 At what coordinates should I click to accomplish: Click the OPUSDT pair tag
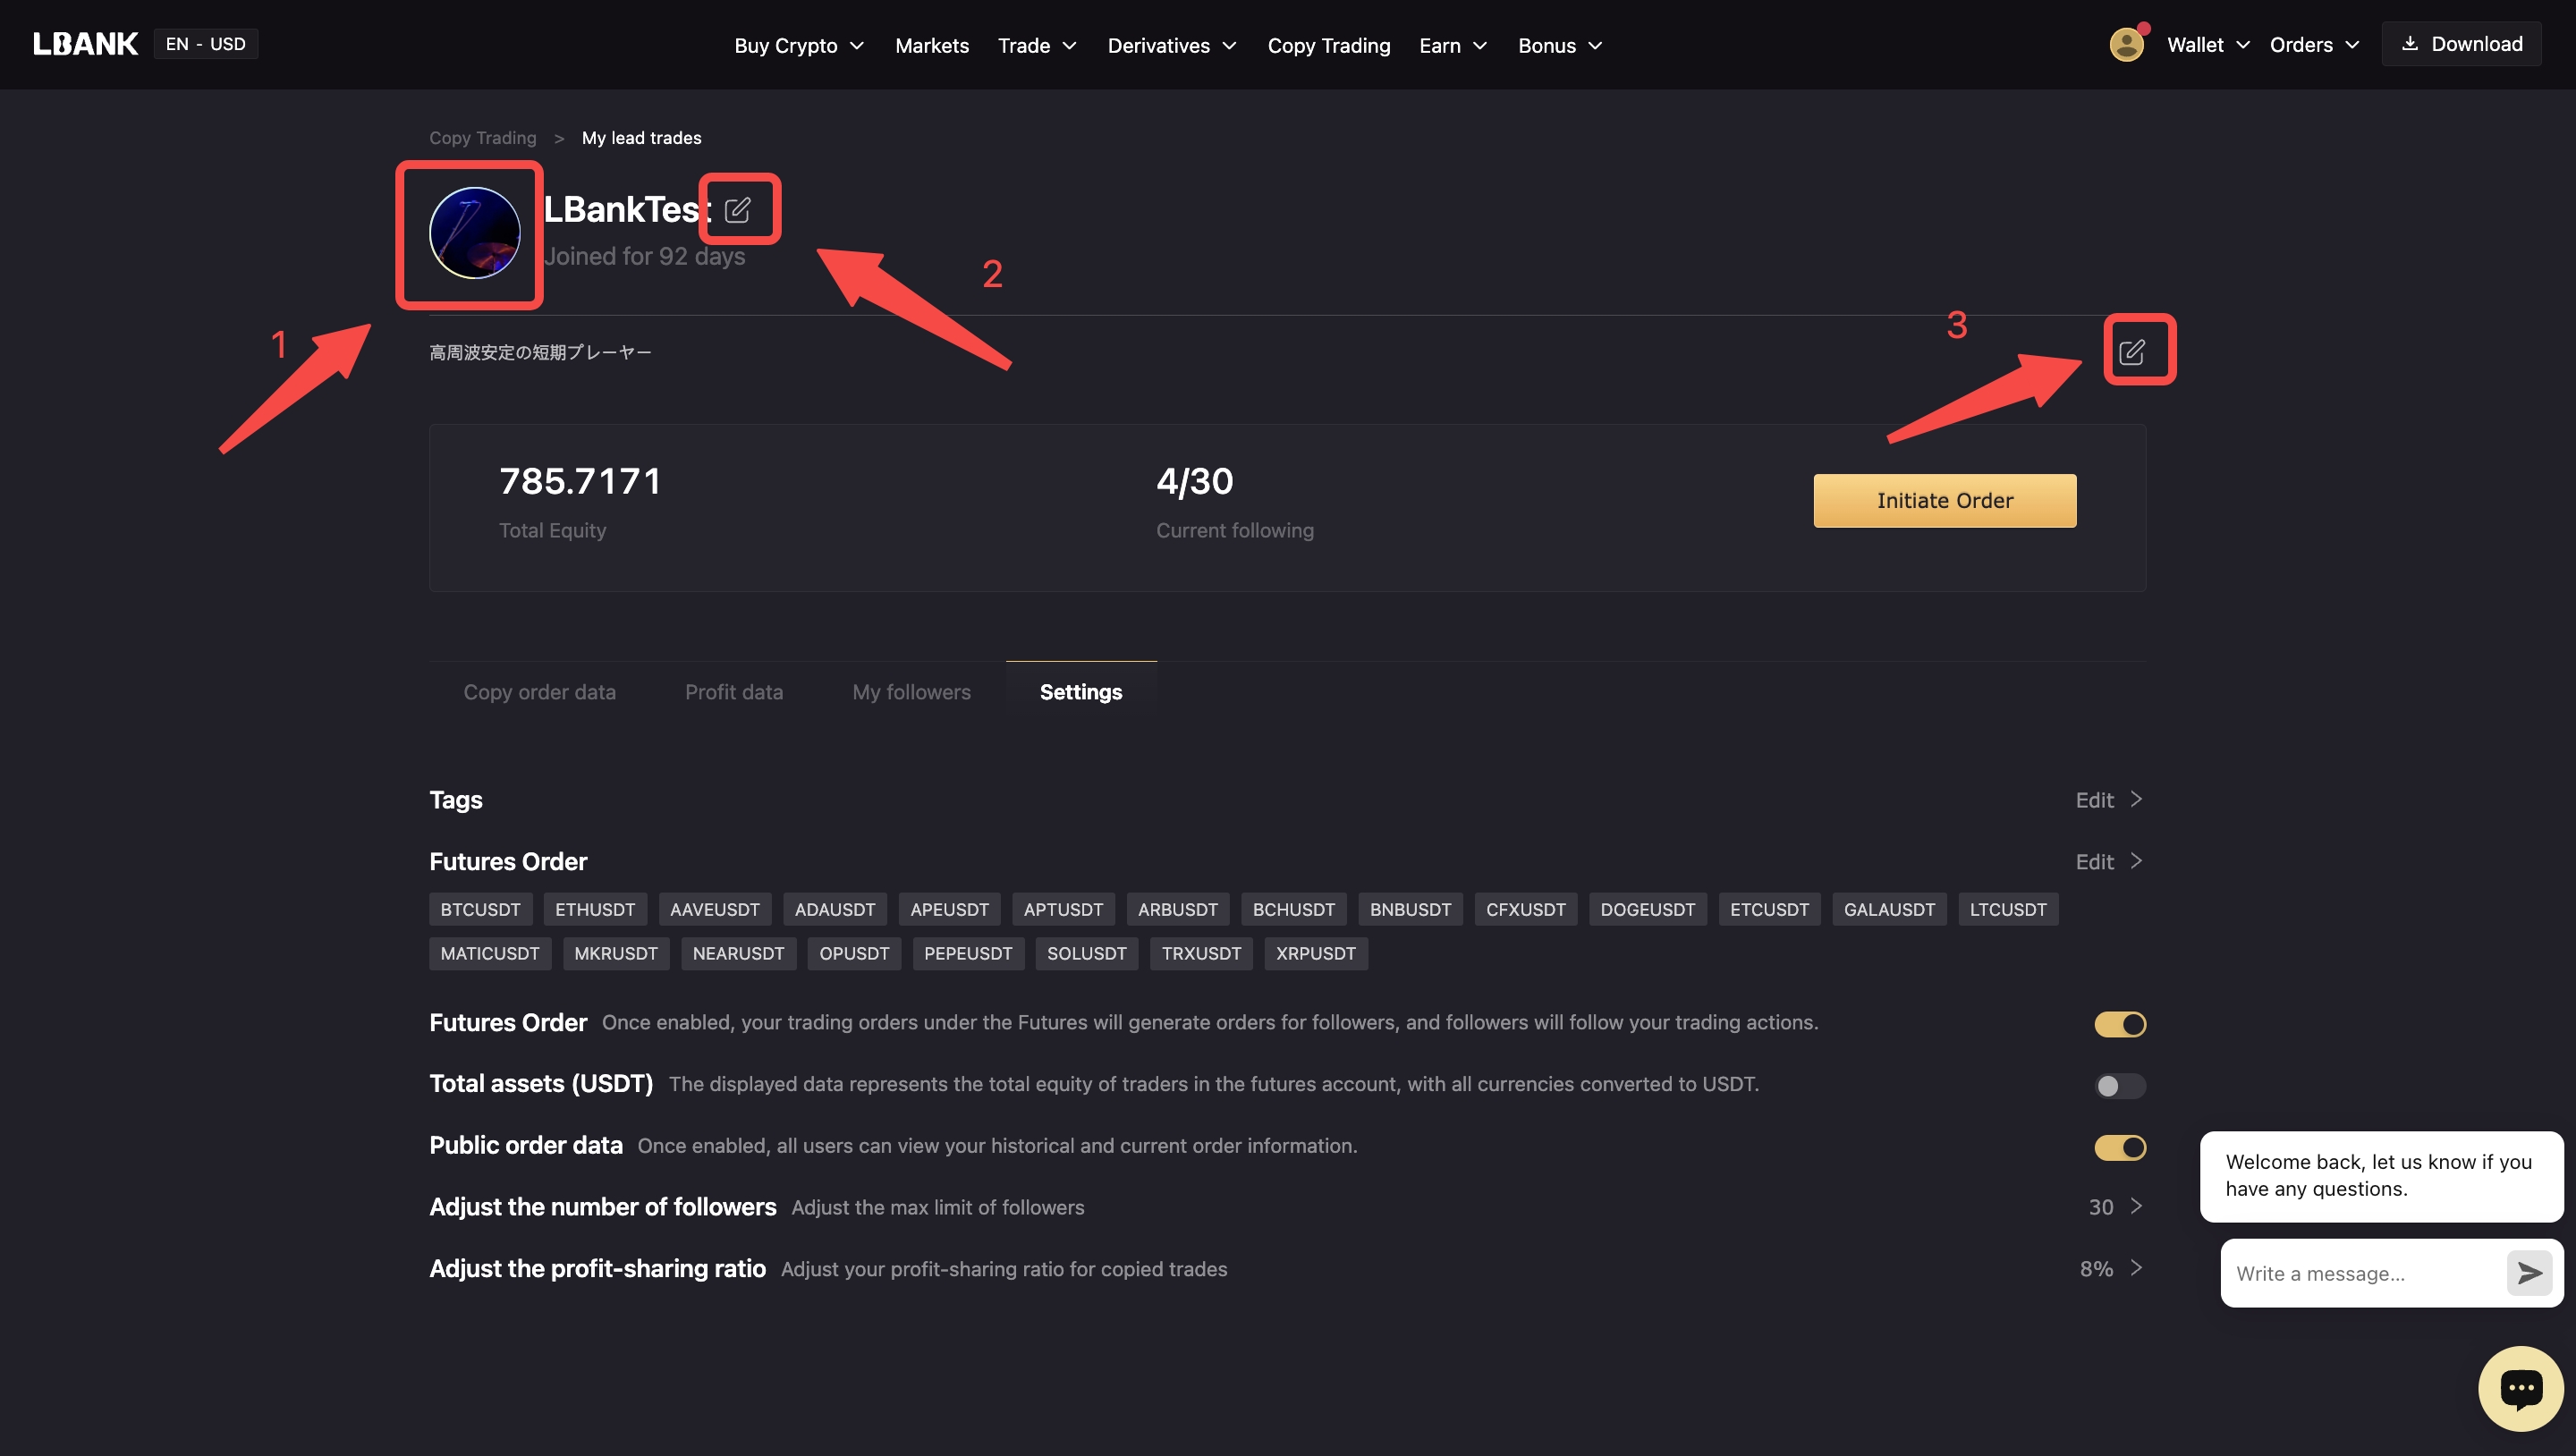(854, 954)
